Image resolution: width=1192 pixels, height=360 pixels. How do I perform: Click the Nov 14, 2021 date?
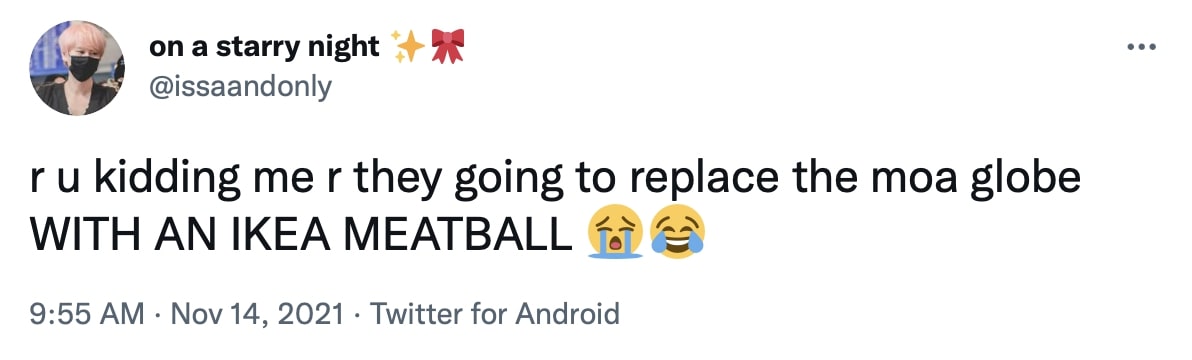[257, 313]
